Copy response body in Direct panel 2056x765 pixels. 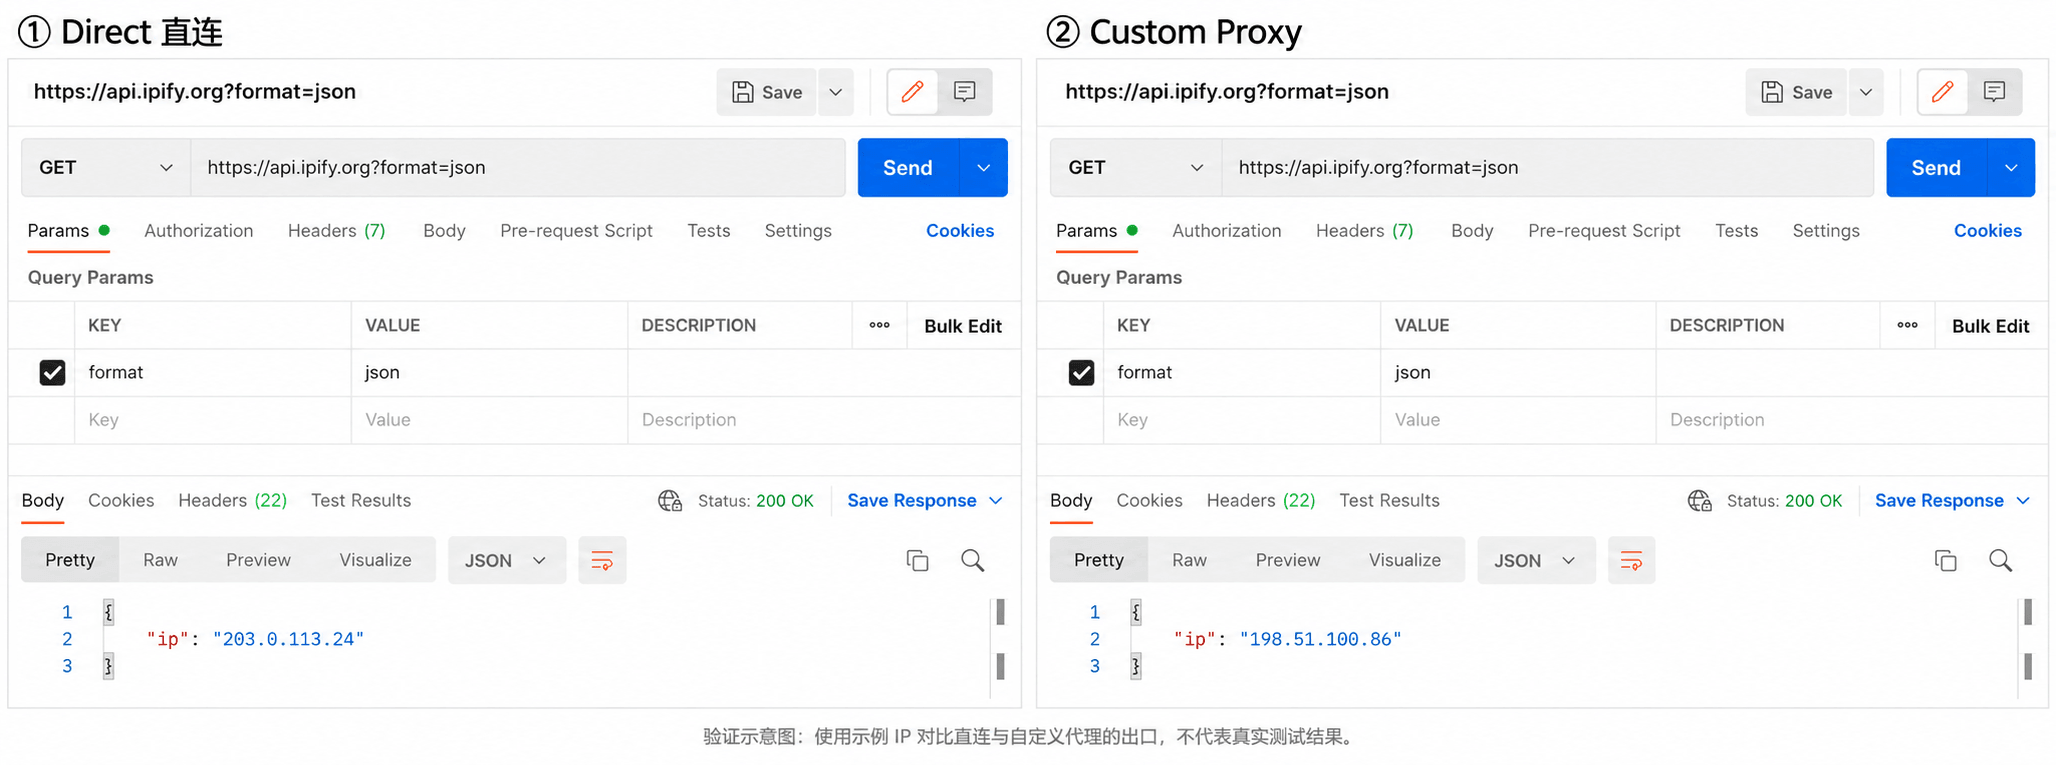(917, 560)
